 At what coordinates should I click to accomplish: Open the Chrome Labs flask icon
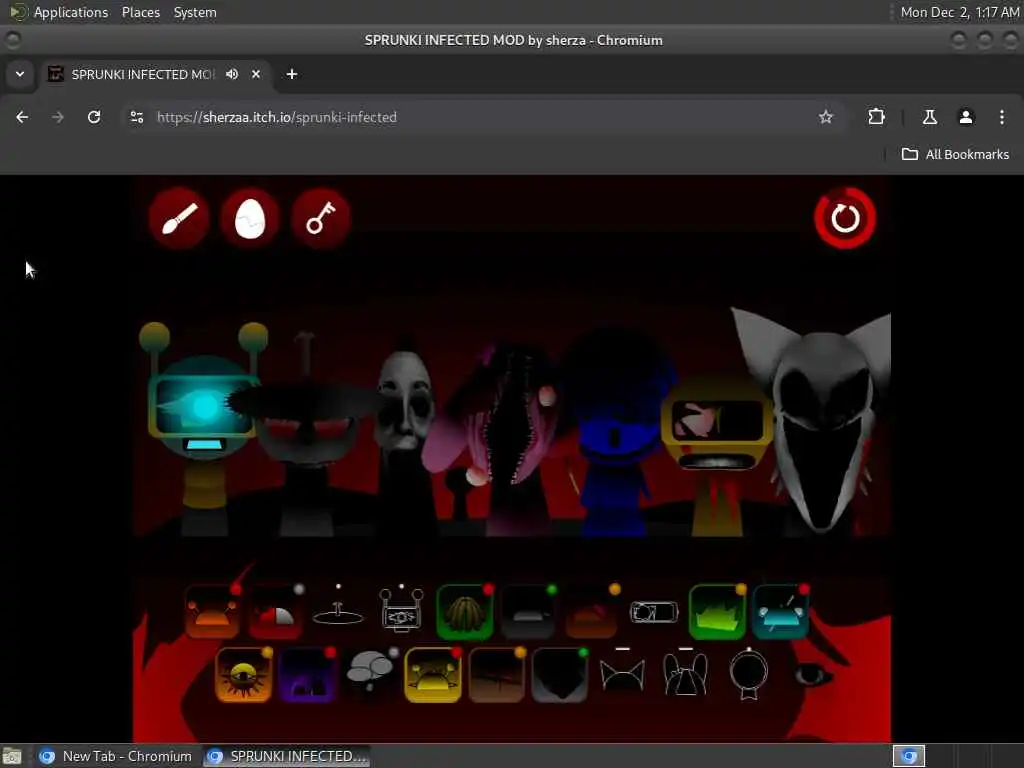click(930, 117)
